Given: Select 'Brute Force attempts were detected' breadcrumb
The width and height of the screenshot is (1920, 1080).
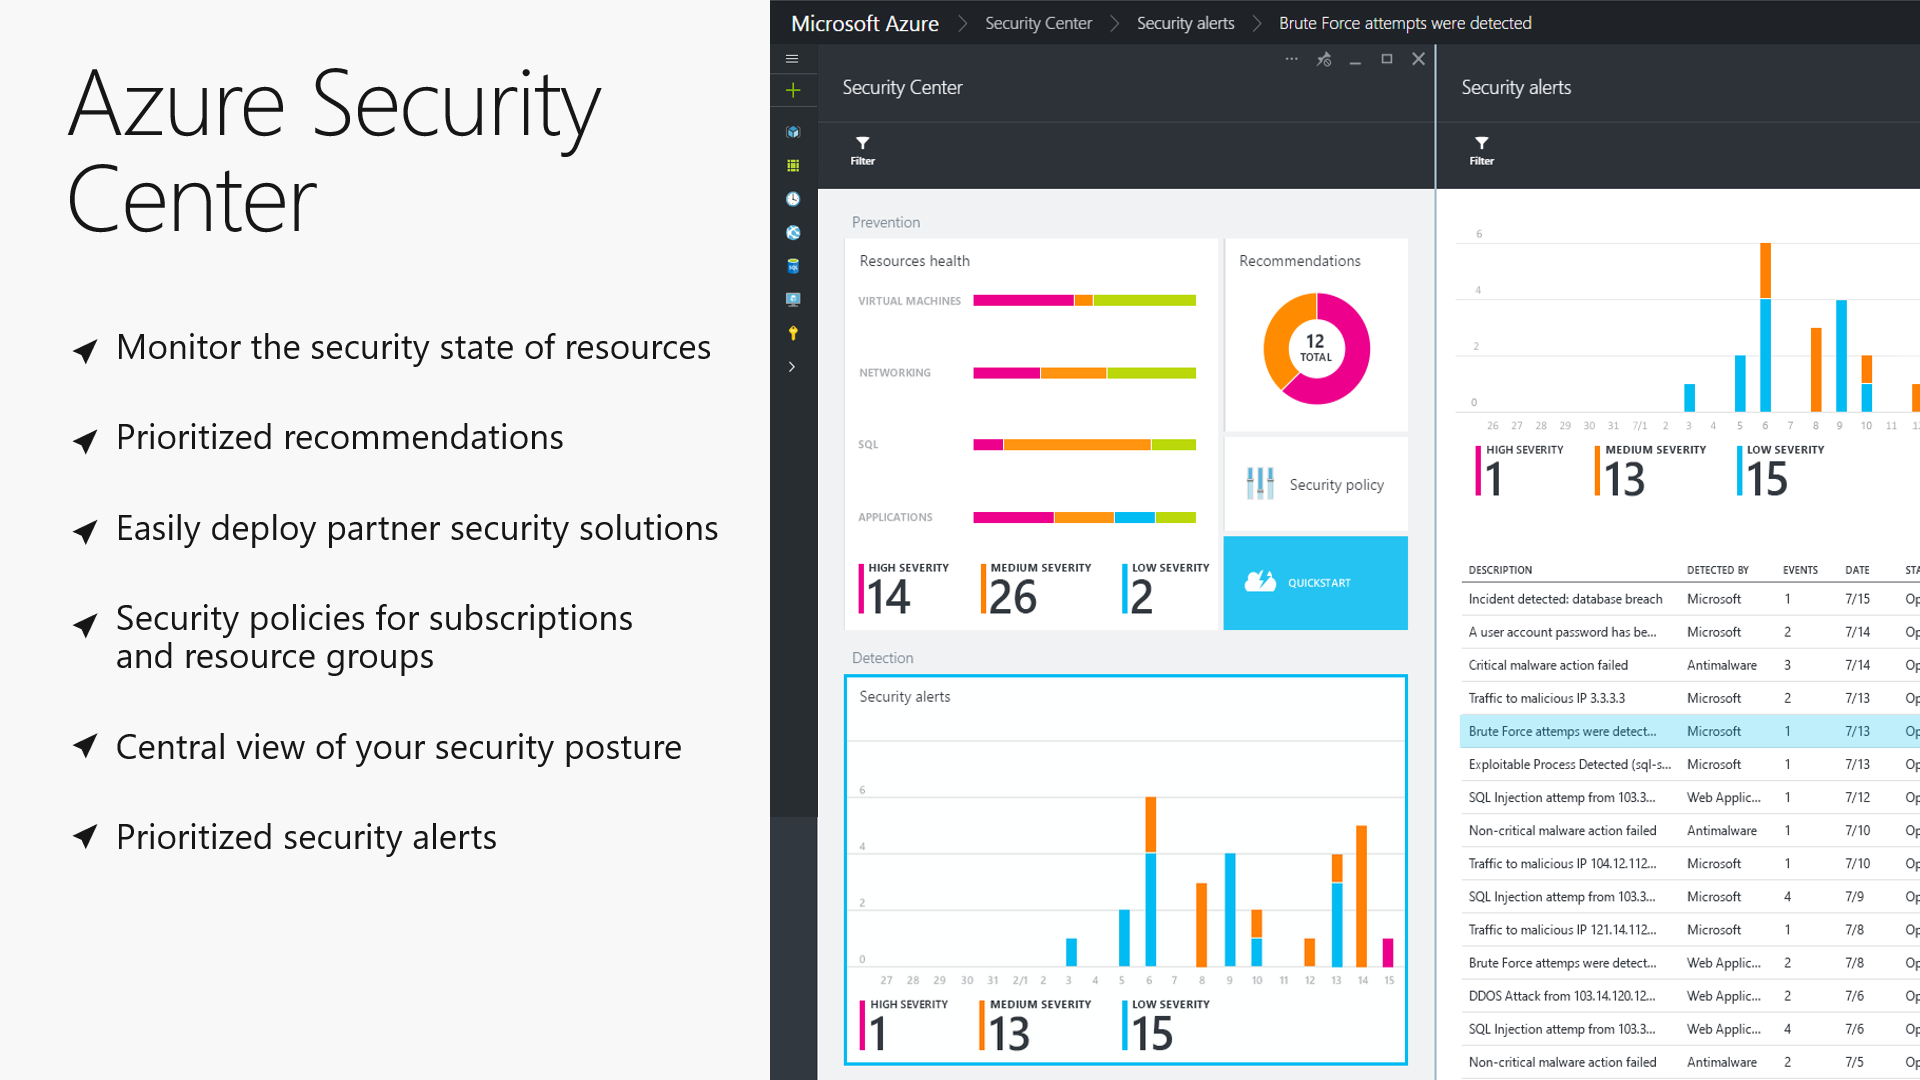Looking at the screenshot, I should (x=1405, y=23).
